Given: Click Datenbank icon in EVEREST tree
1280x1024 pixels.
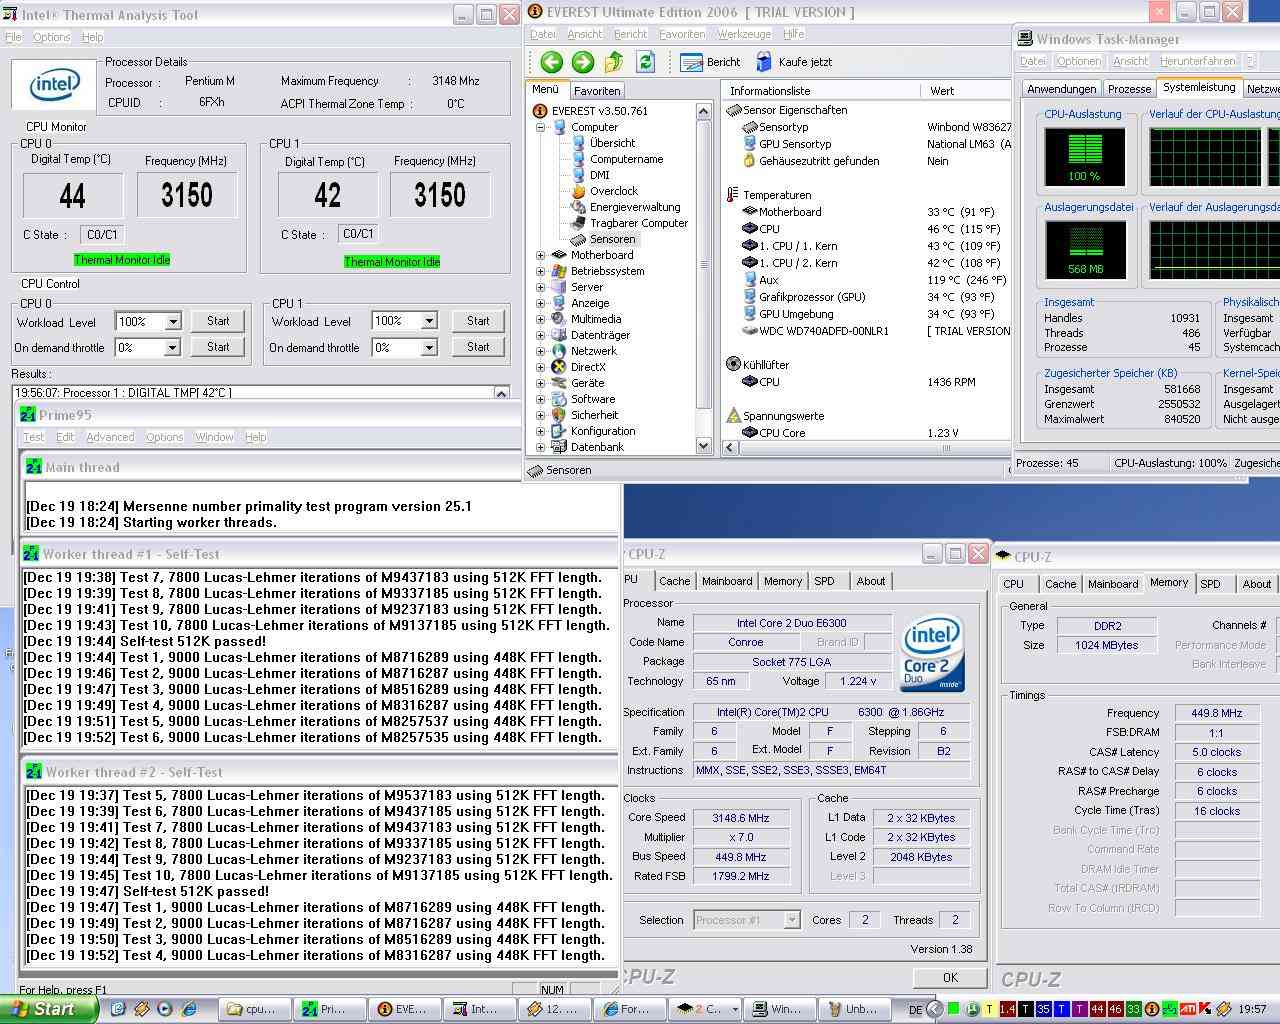Looking at the screenshot, I should click(x=559, y=447).
